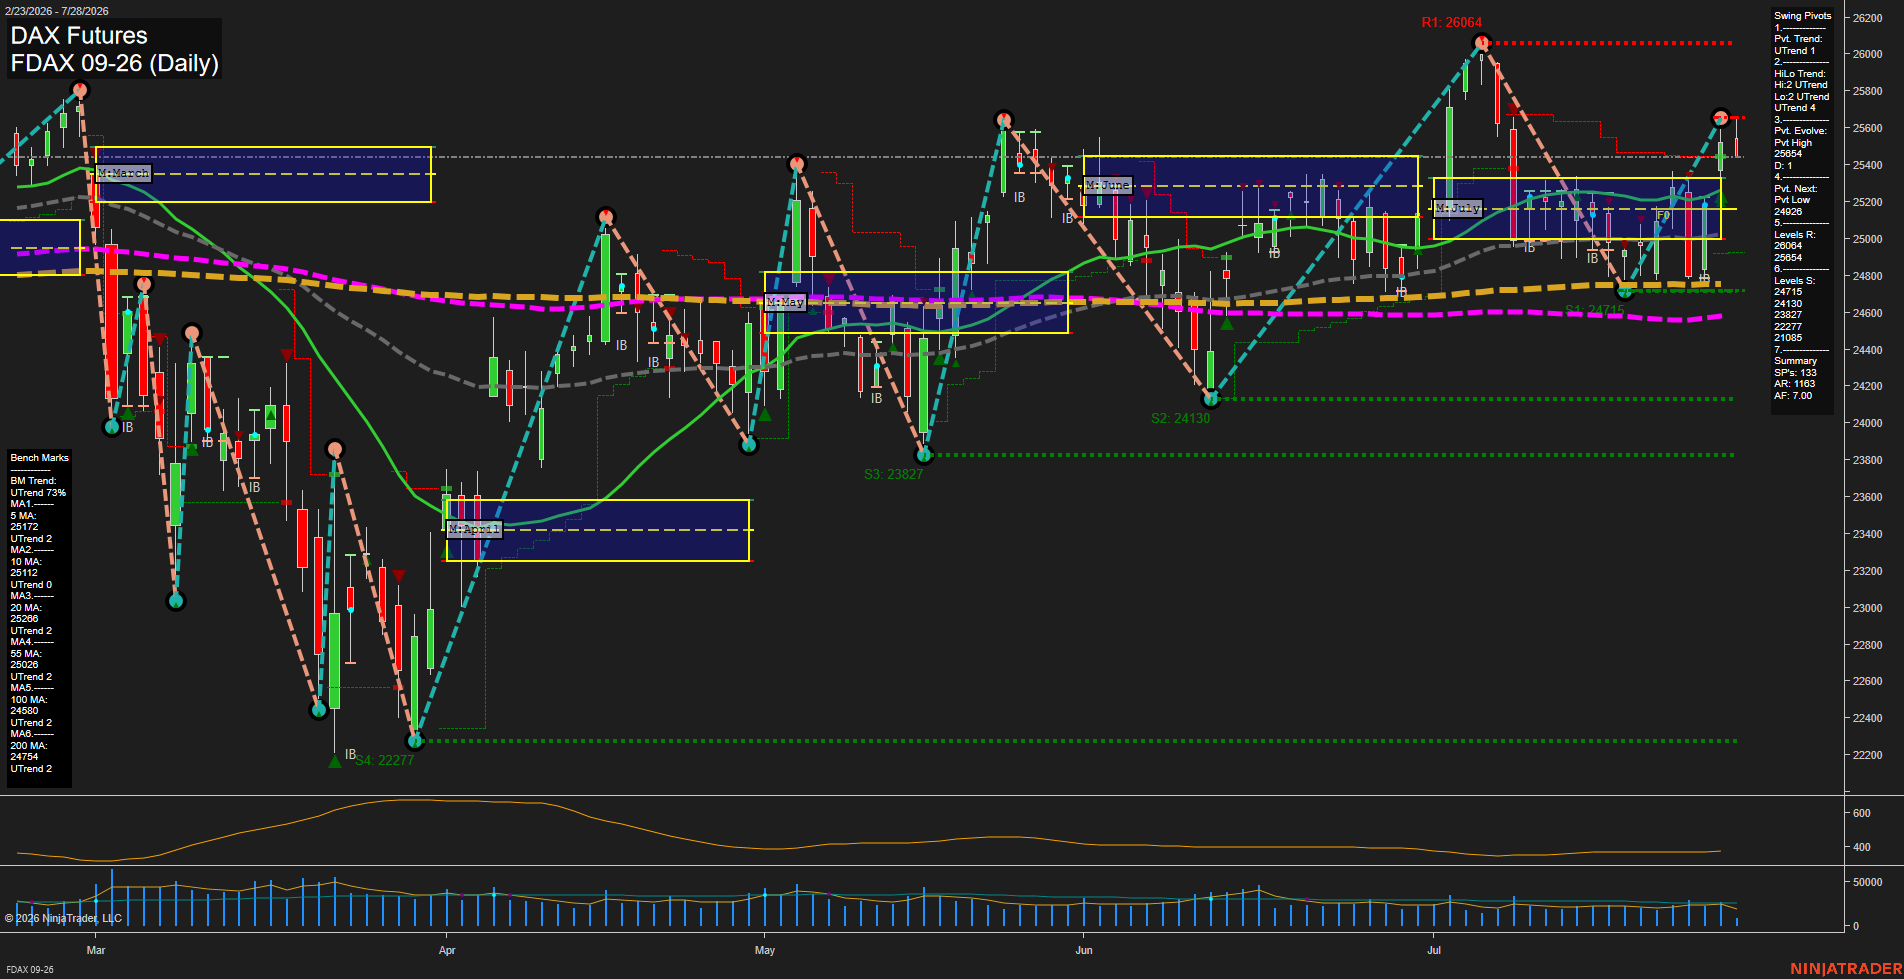
Task: Click the Bench Marks panel heading
Action: click(x=40, y=458)
